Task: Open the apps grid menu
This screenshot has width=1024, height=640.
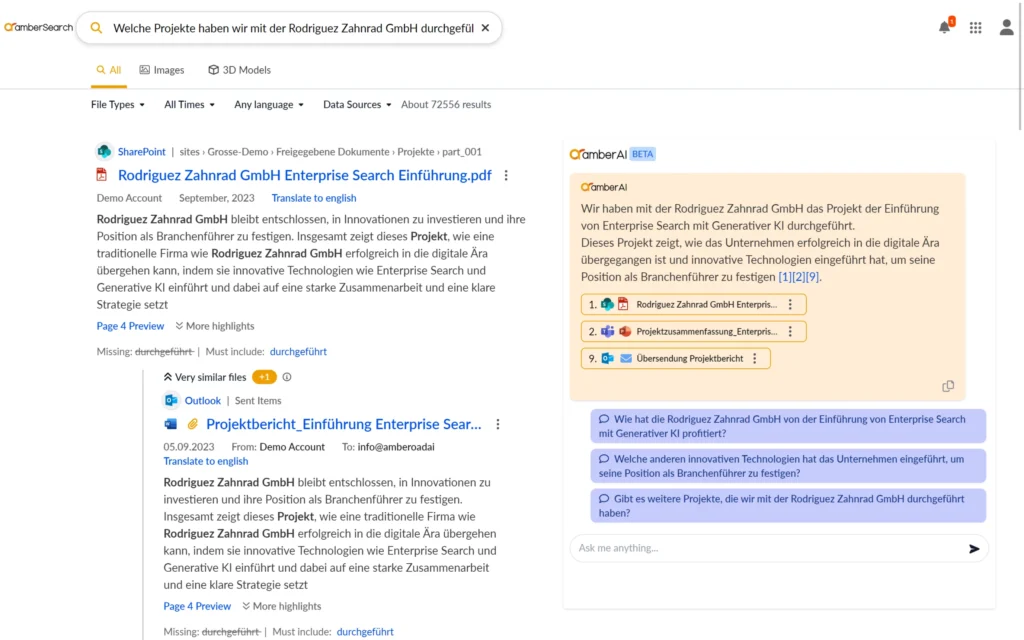Action: tap(975, 28)
